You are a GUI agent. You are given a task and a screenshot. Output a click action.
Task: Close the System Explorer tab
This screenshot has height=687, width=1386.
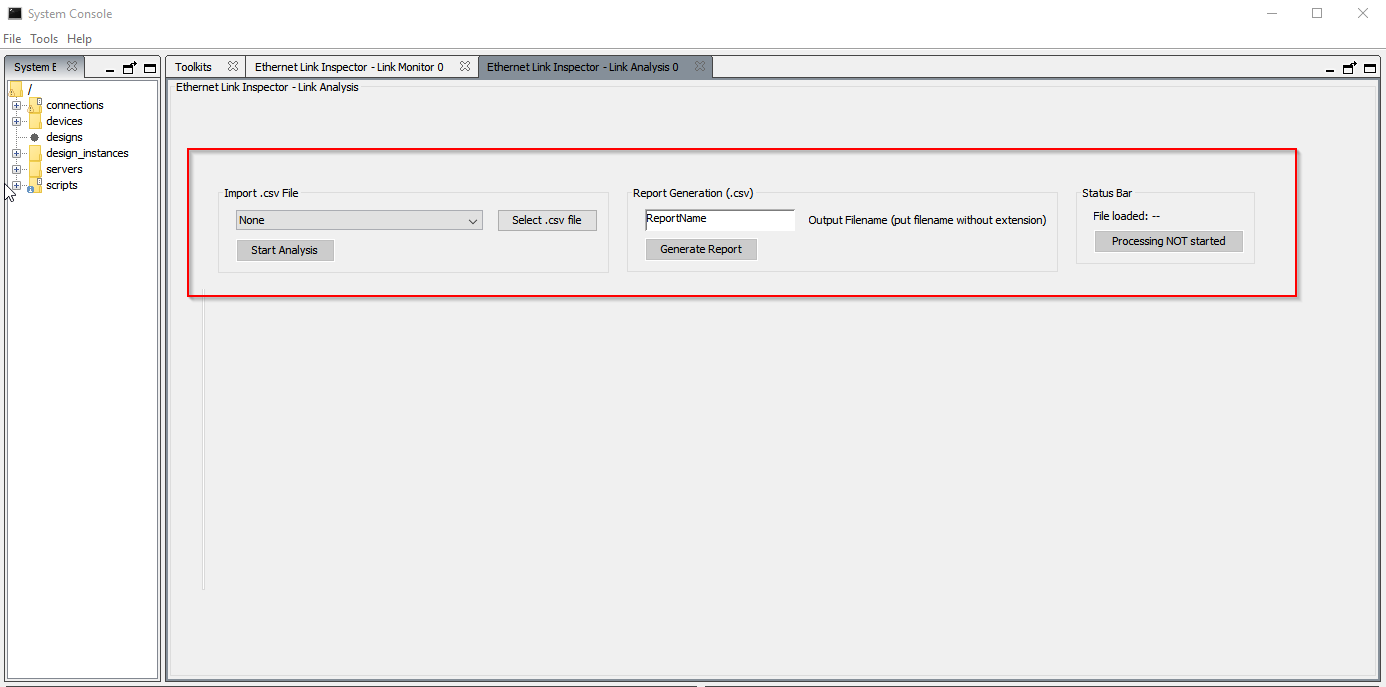tap(72, 66)
